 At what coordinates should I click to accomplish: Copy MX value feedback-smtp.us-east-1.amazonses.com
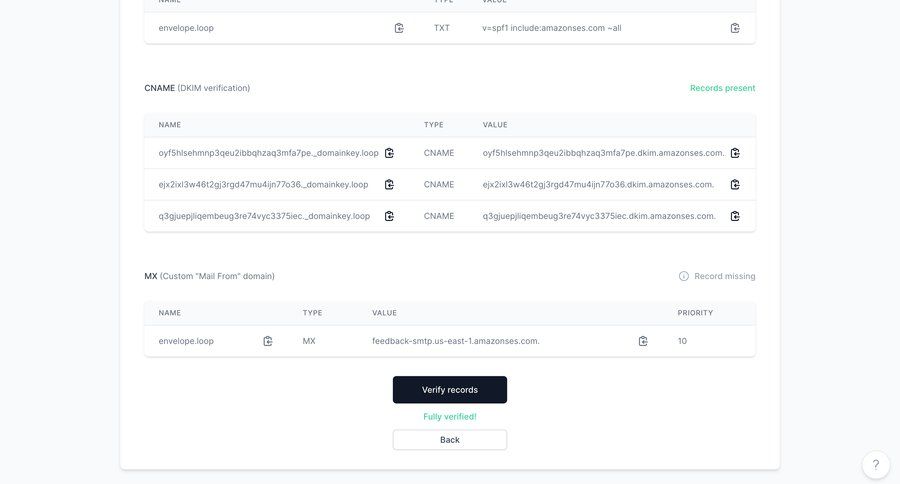643,341
